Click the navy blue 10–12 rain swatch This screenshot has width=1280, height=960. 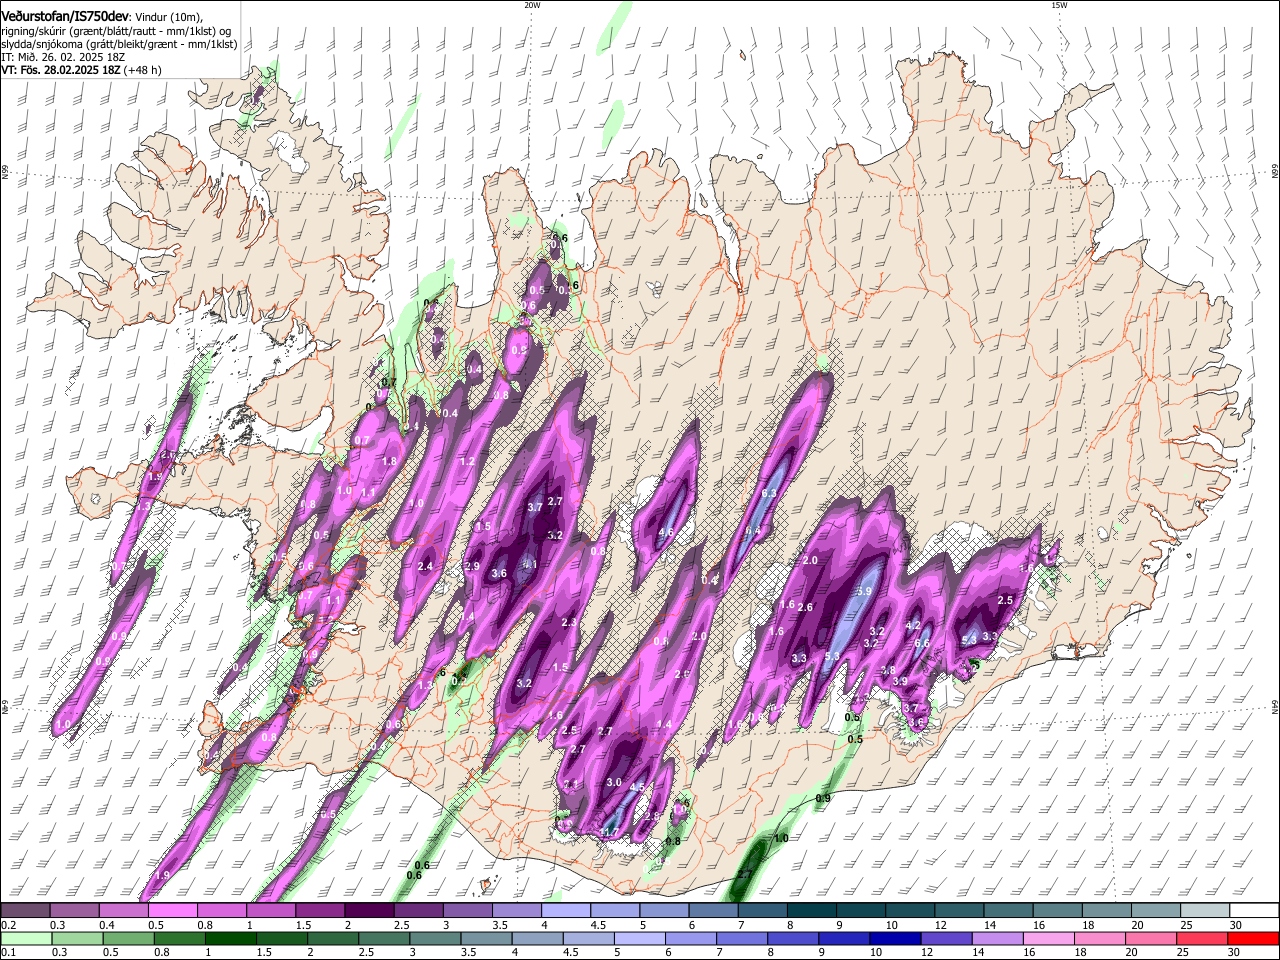click(894, 938)
